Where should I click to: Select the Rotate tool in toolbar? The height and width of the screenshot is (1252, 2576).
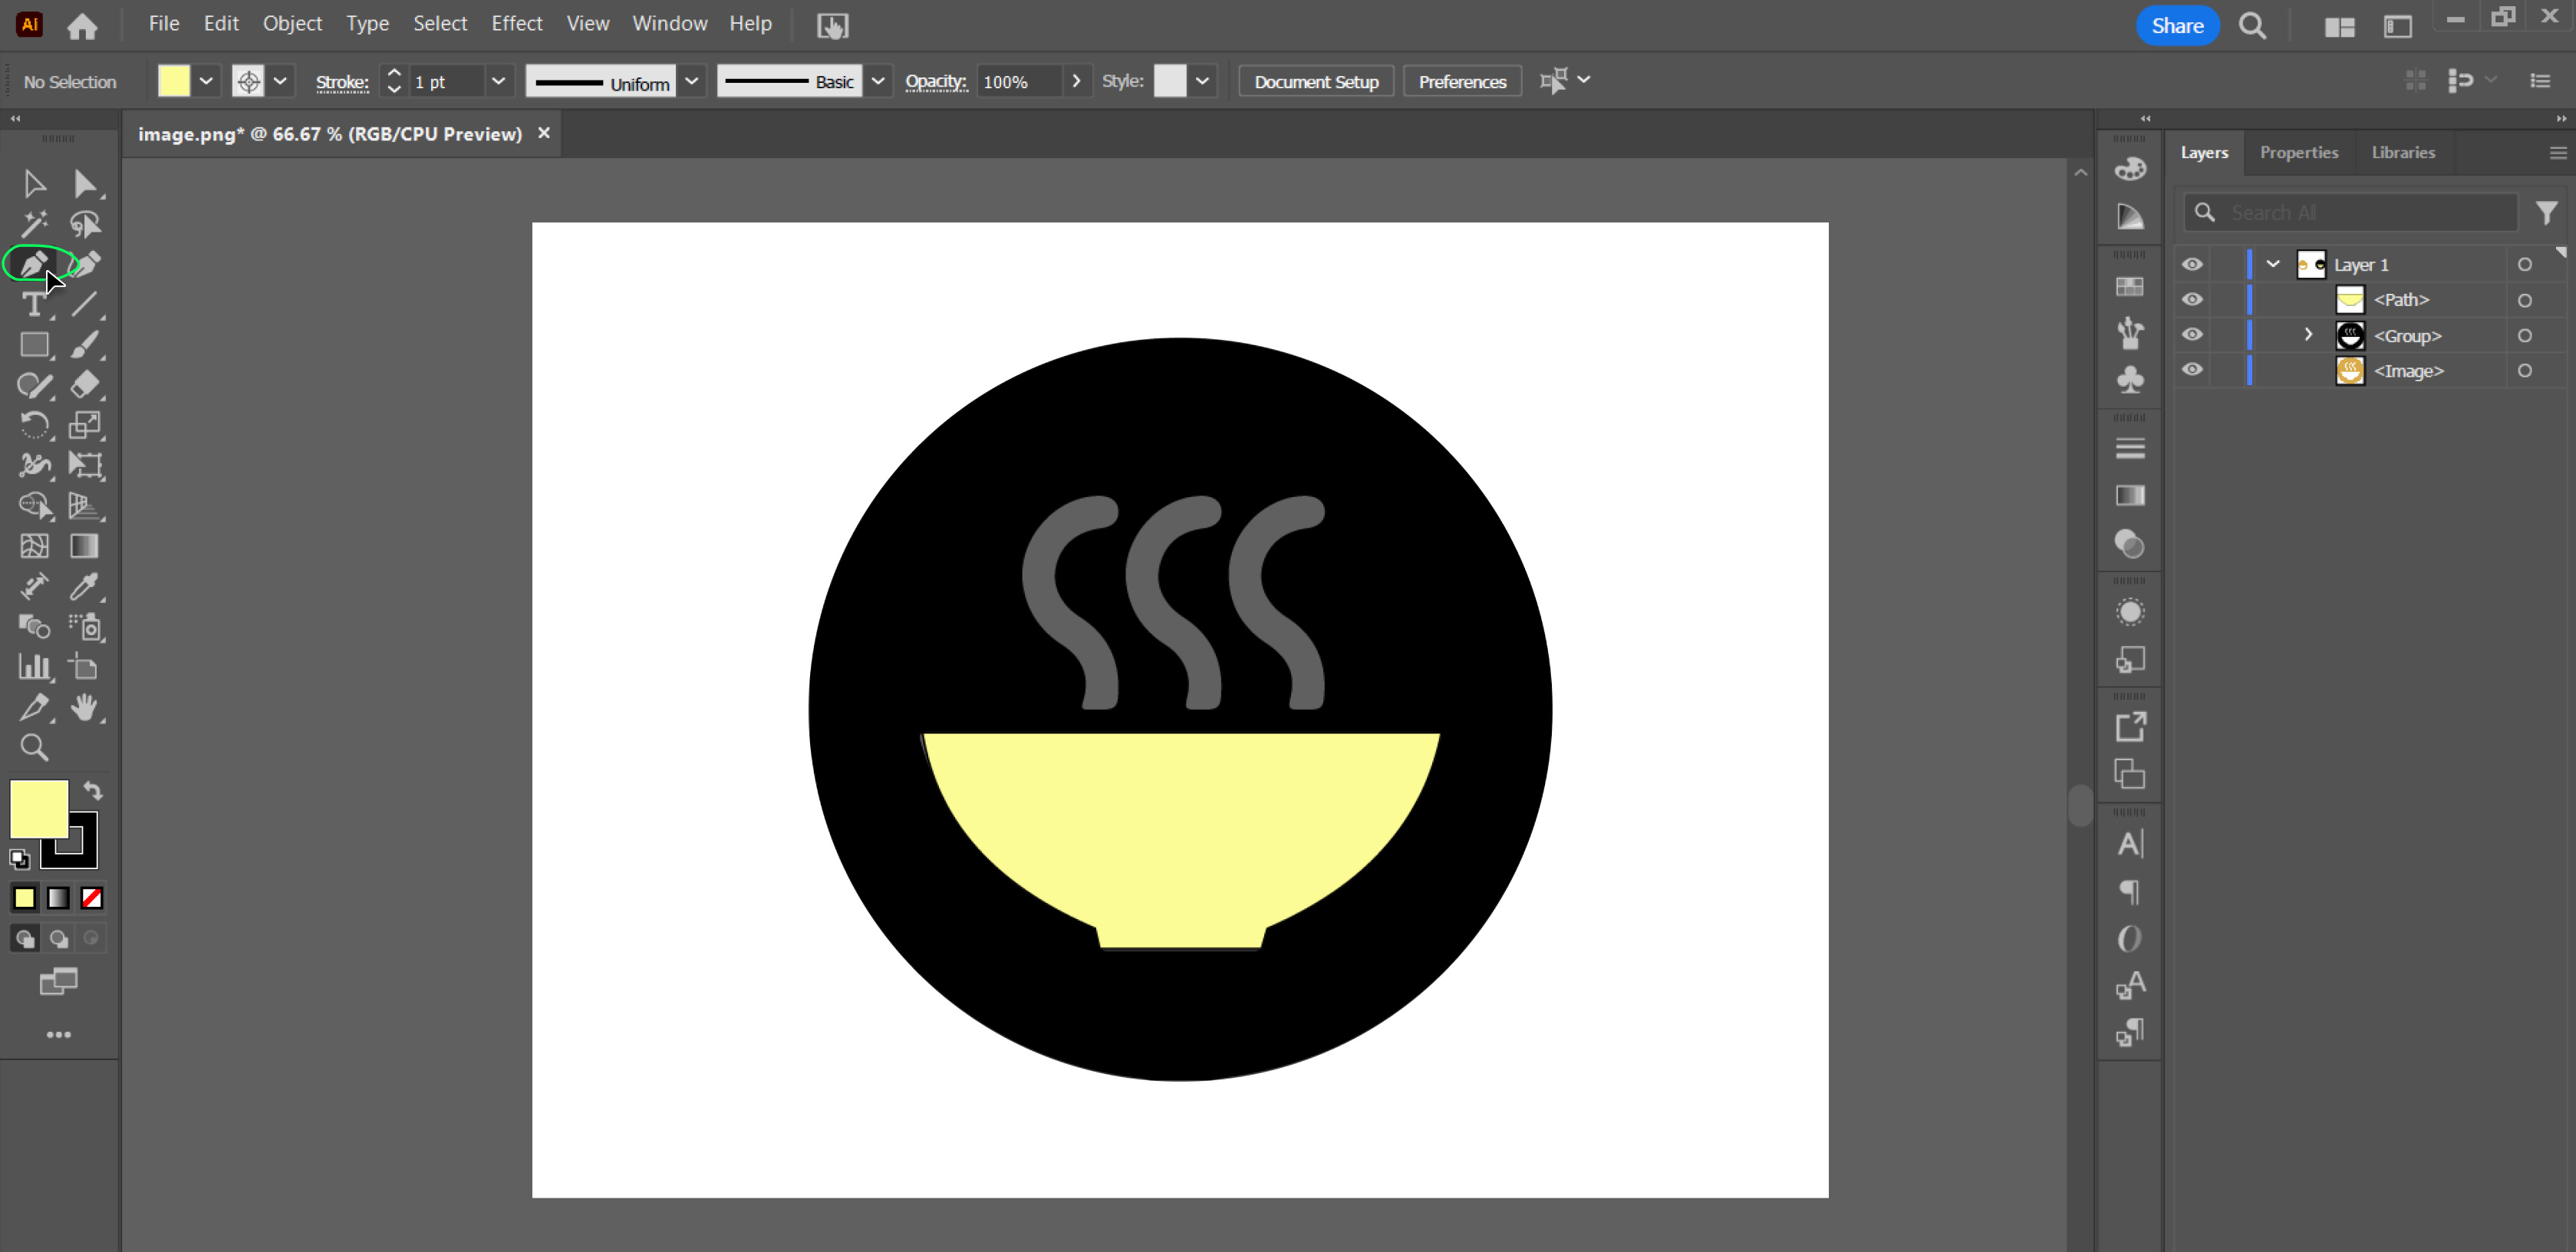coord(36,424)
